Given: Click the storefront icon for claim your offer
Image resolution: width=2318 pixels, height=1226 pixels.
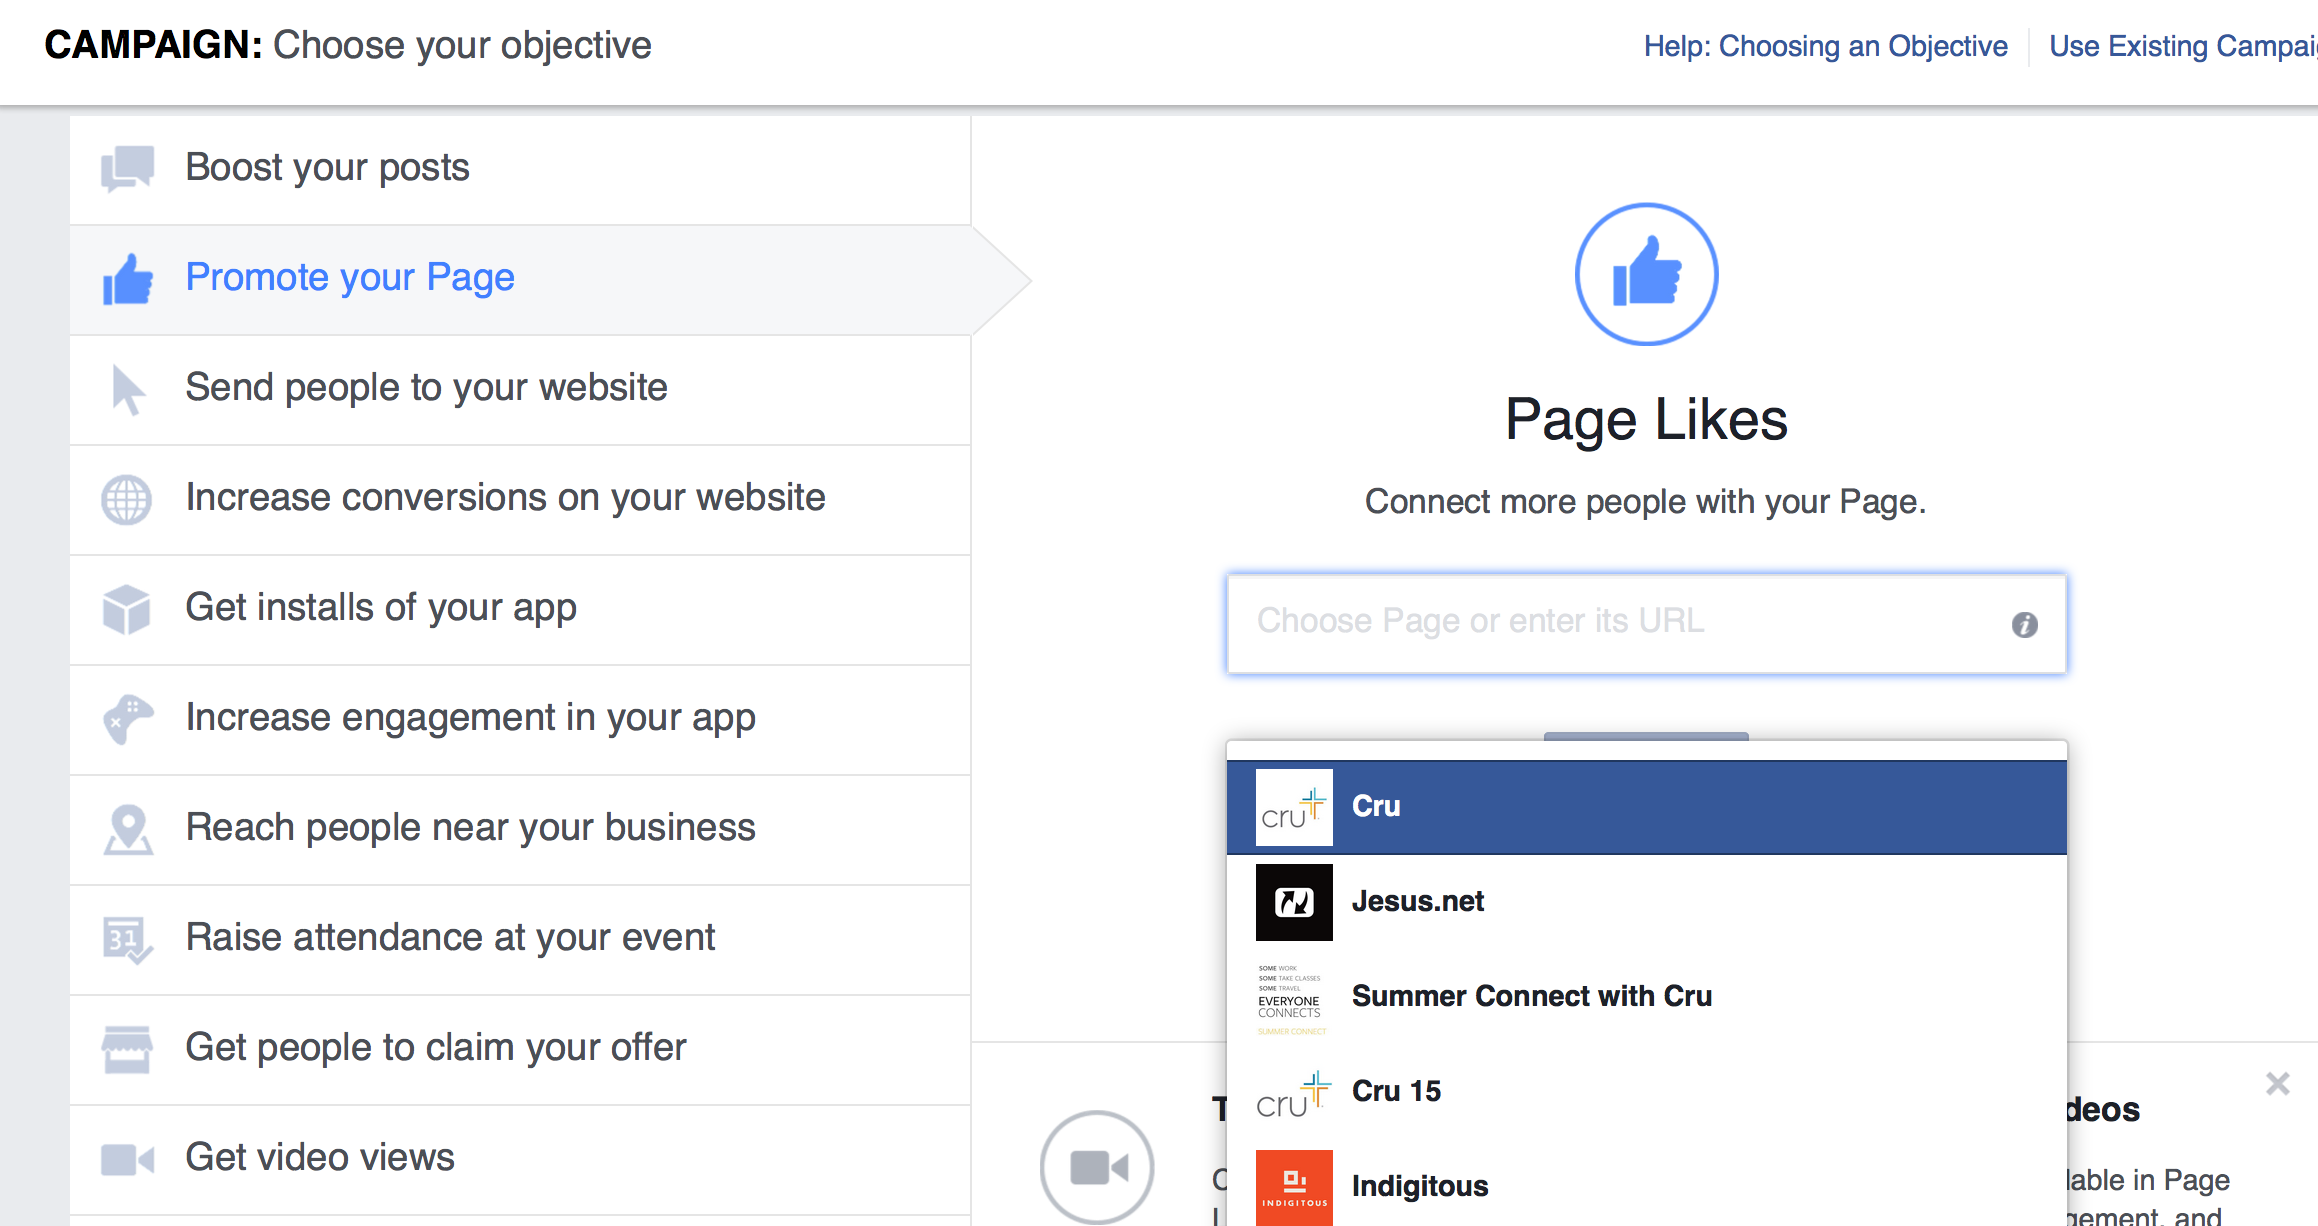Looking at the screenshot, I should click(x=127, y=1049).
